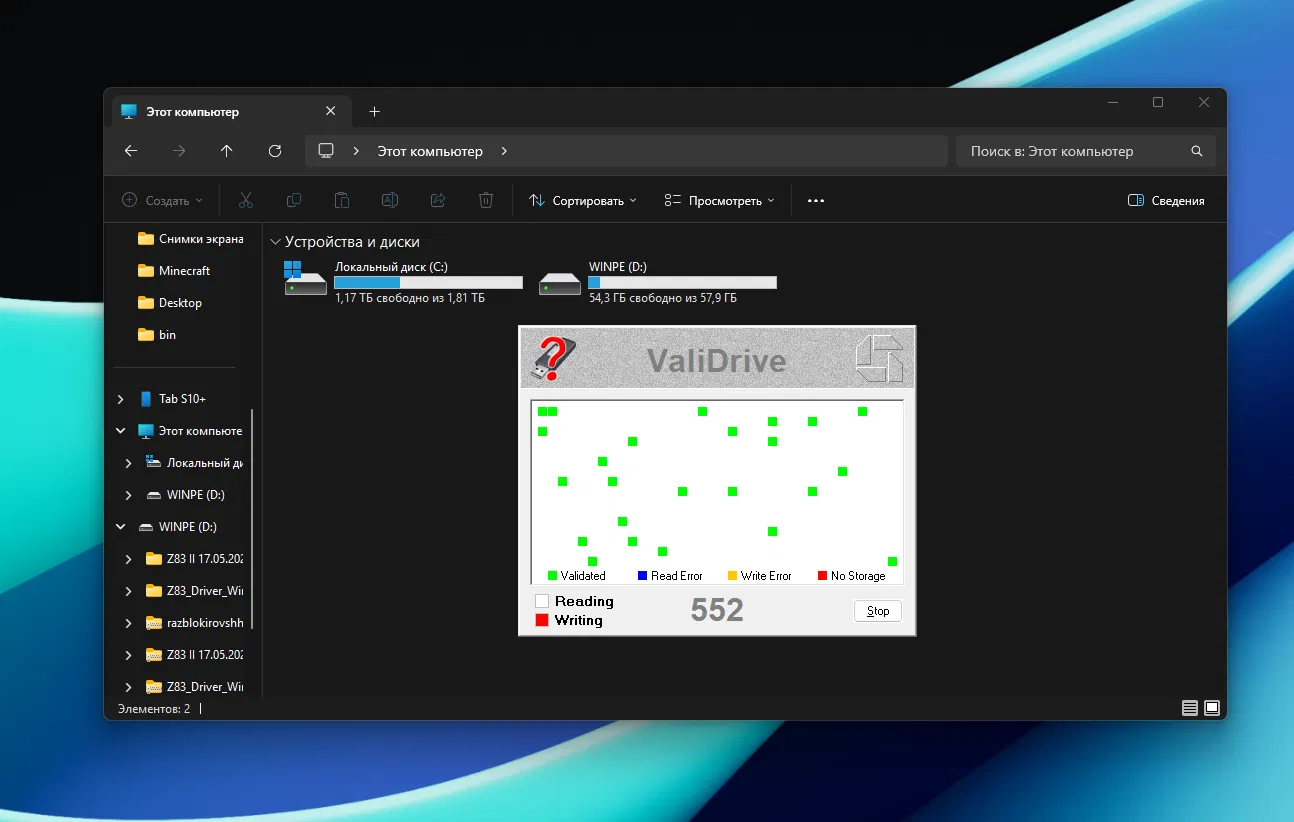
Task: Click the Back navigation arrow
Action: coord(131,151)
